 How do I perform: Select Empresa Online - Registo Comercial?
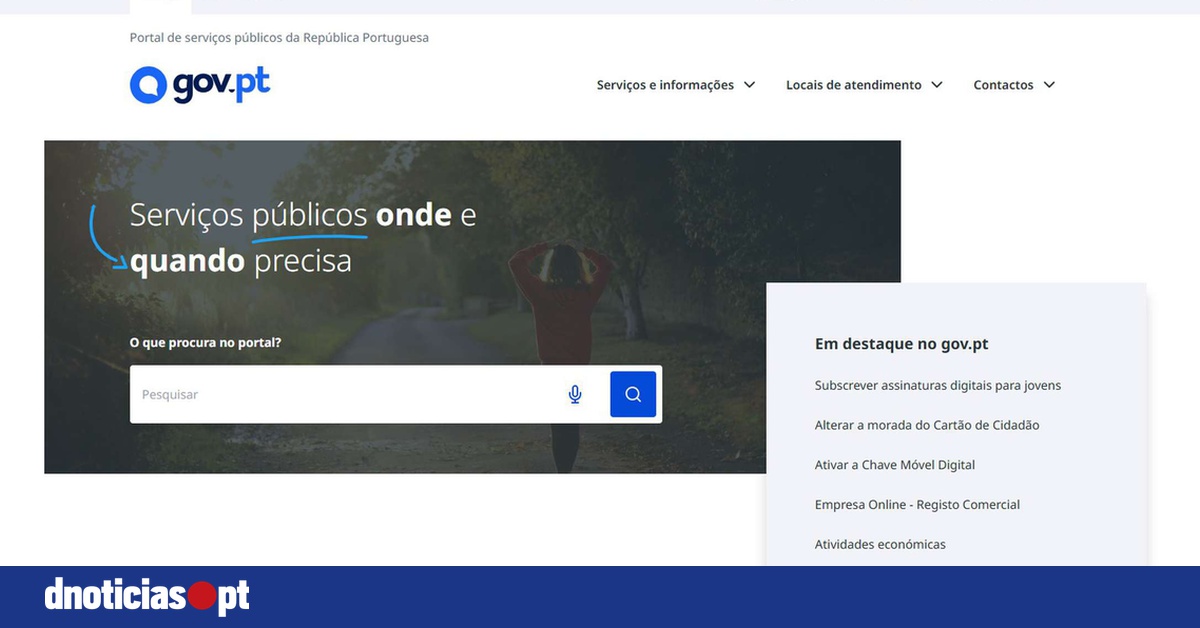tap(917, 504)
